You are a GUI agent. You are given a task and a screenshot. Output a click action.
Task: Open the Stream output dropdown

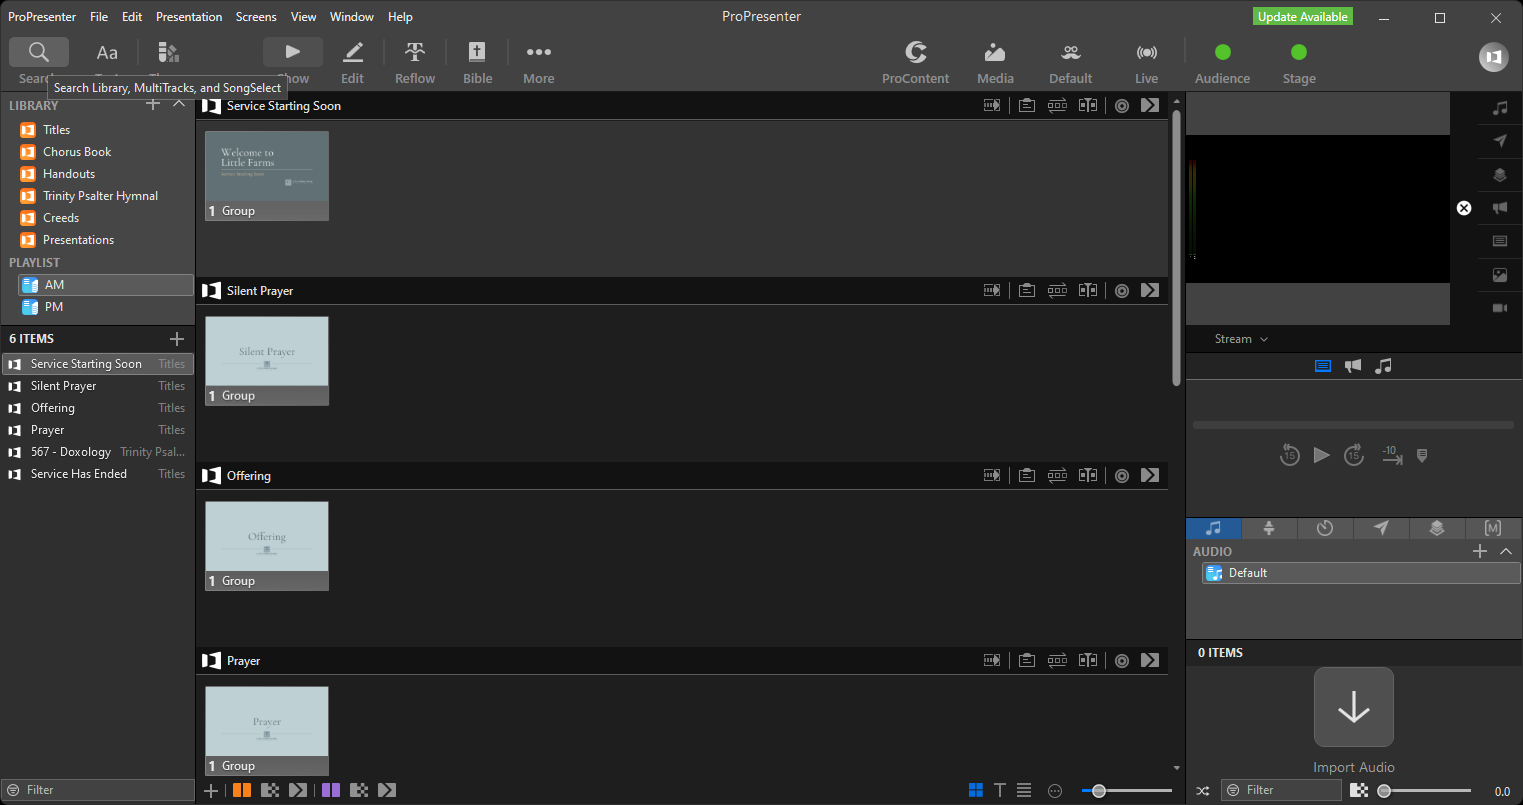(1240, 338)
